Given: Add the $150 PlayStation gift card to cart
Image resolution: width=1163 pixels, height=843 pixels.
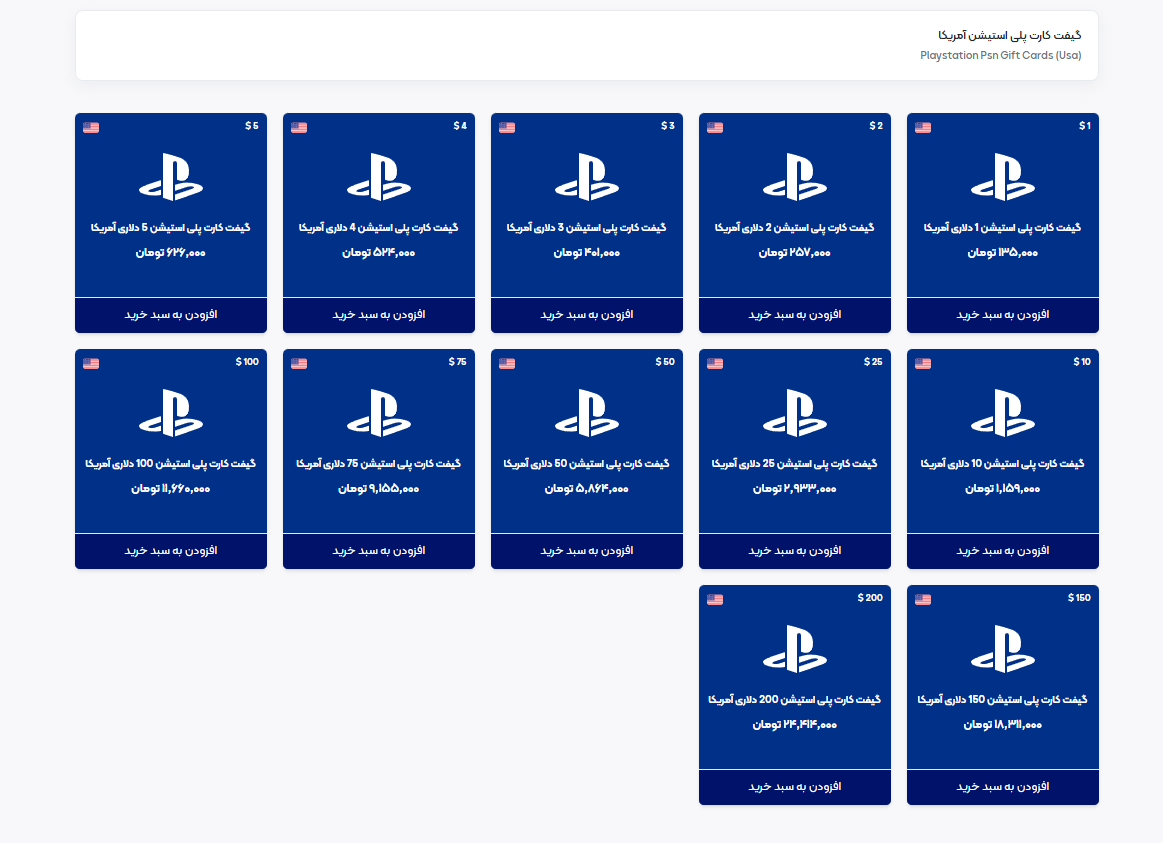Looking at the screenshot, I should click(1002, 787).
